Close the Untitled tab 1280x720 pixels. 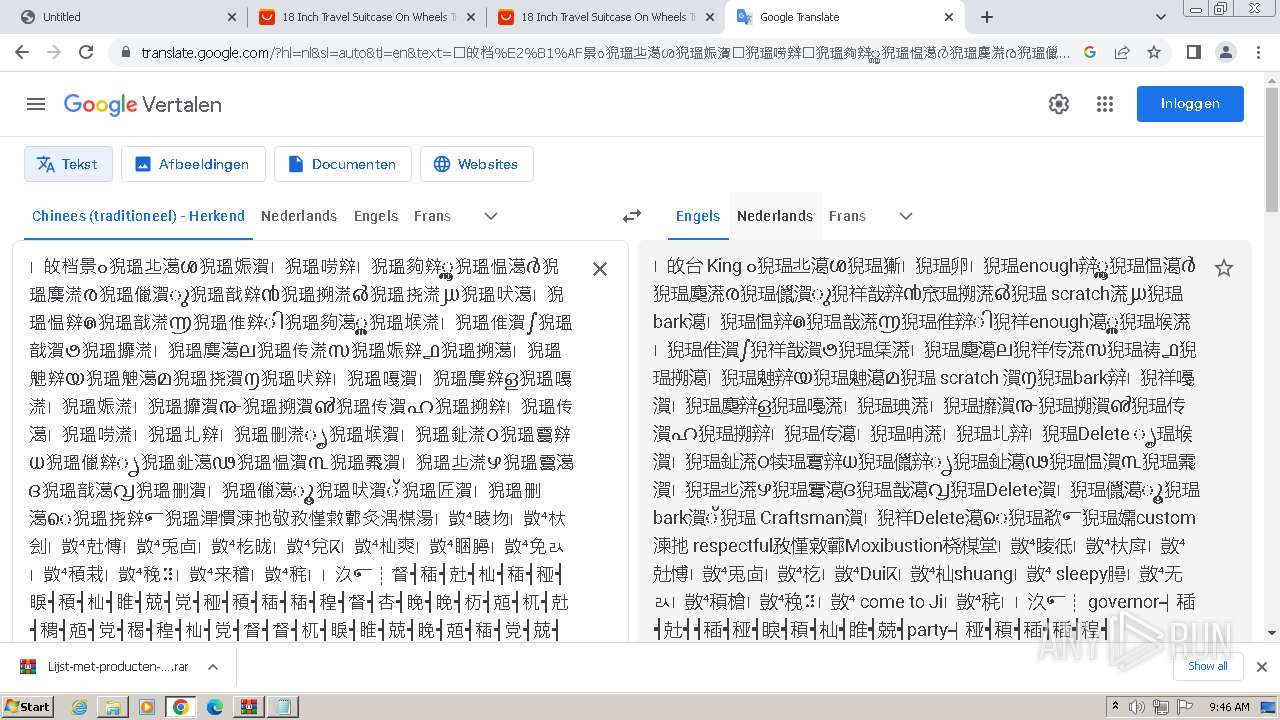(x=232, y=17)
